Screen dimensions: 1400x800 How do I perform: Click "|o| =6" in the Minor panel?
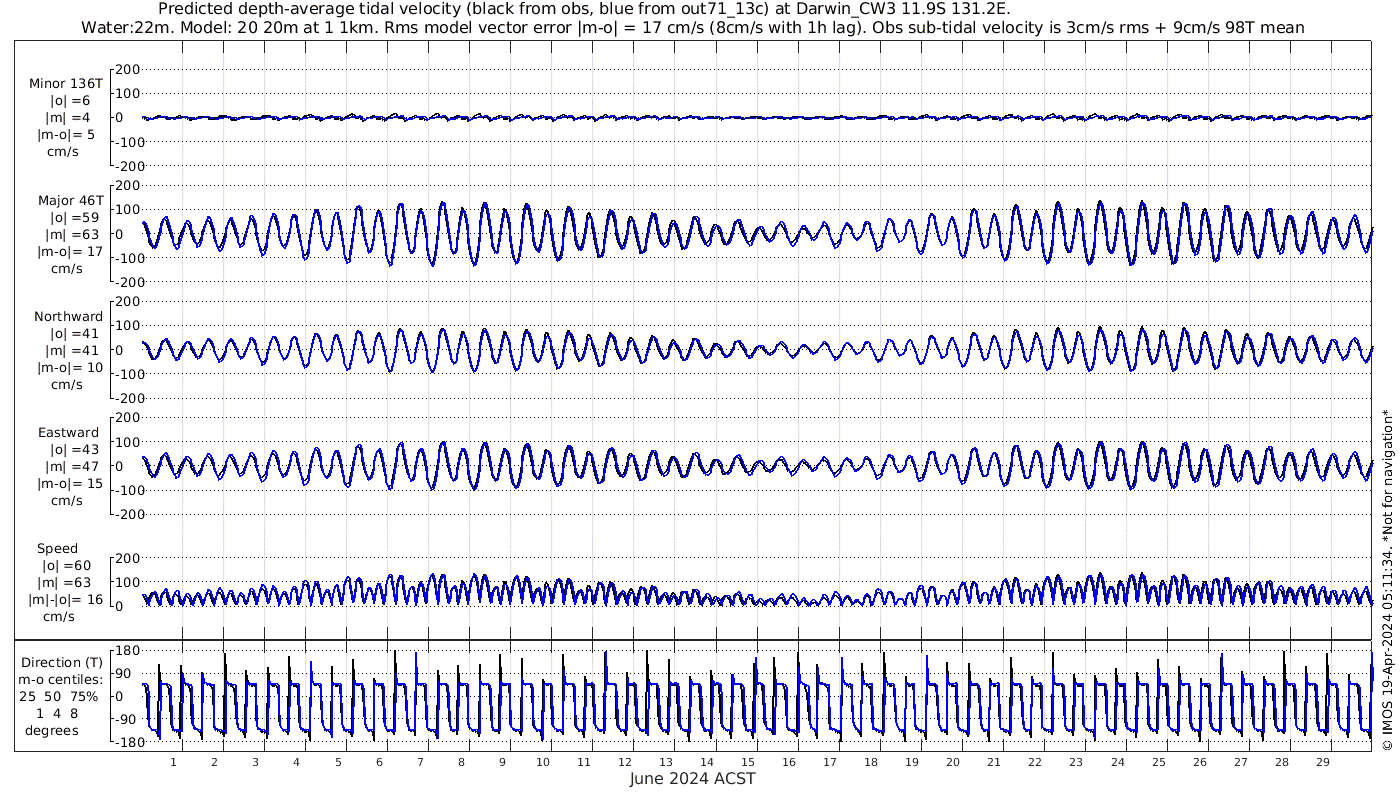point(70,101)
